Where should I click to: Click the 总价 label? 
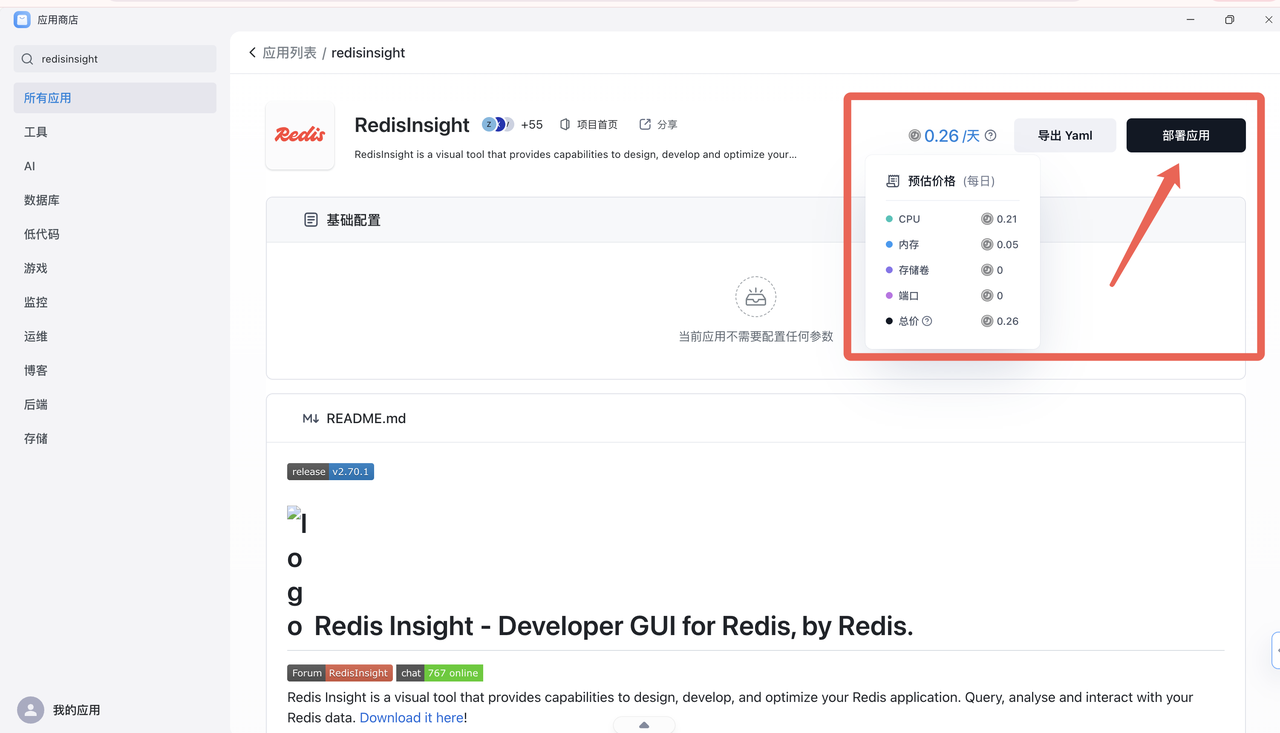(x=908, y=321)
